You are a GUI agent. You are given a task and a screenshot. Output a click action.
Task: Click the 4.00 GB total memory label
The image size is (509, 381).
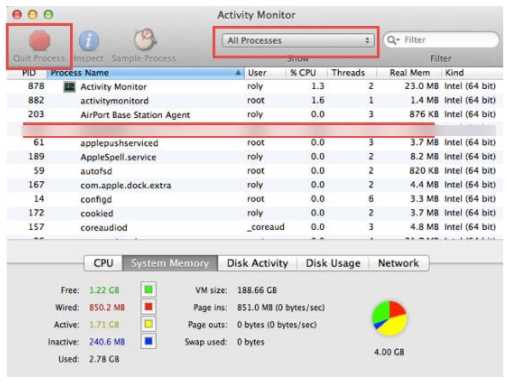389,352
